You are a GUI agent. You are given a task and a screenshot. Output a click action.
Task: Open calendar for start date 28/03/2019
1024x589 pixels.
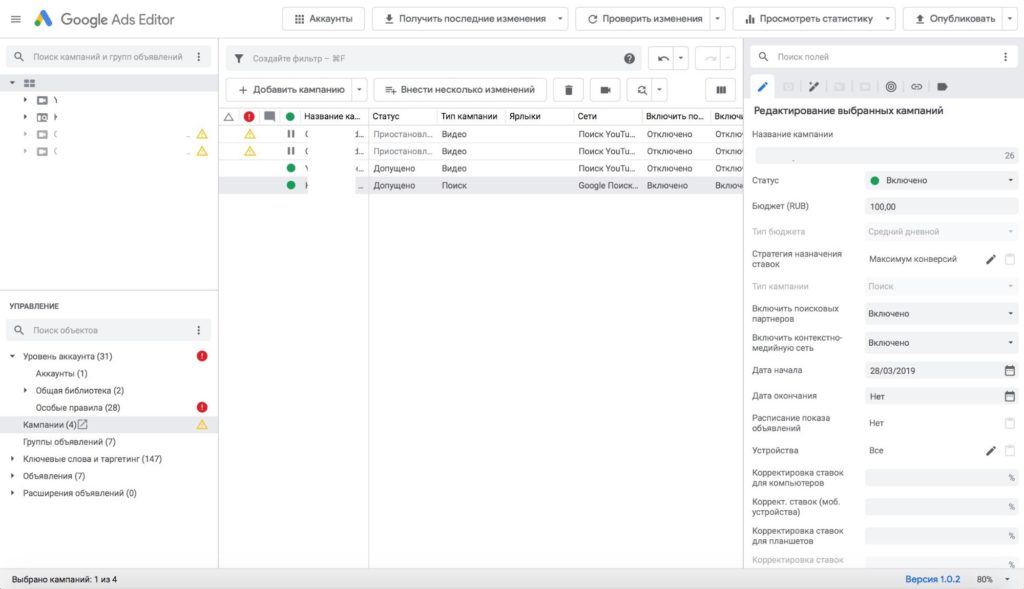tap(1009, 370)
